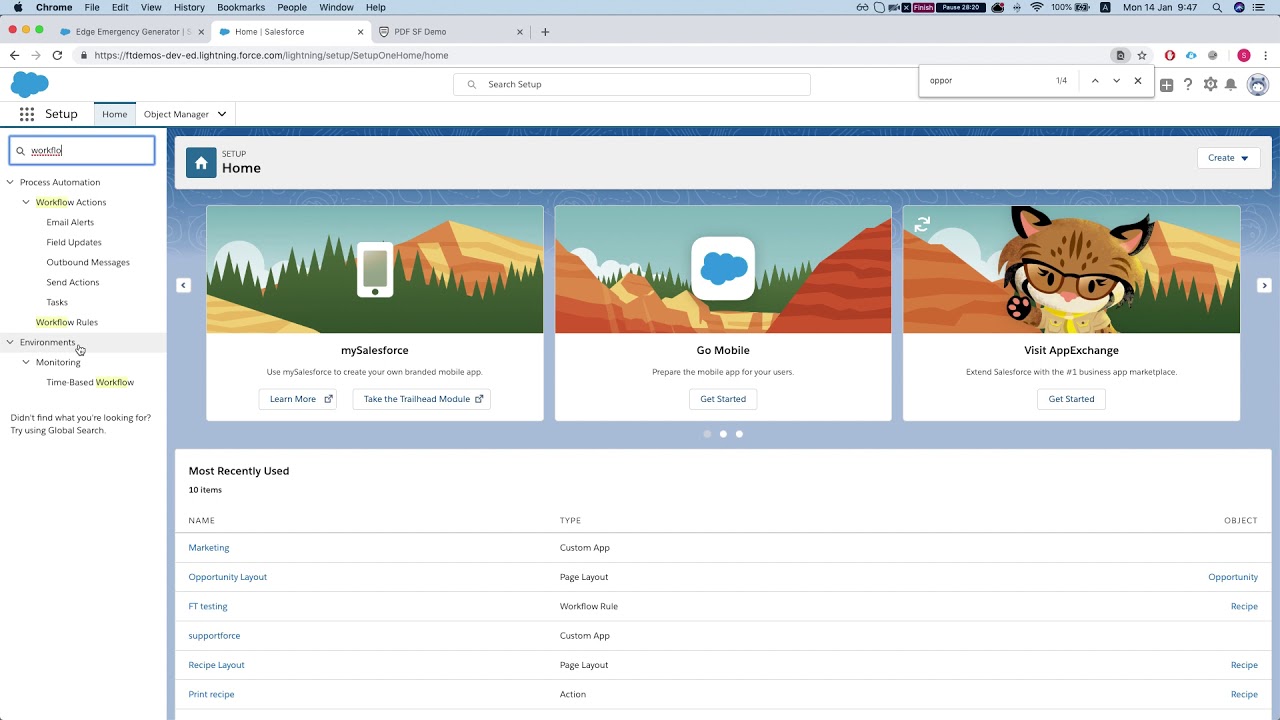The height and width of the screenshot is (720, 1280).
Task: Bookmark this page with the star icon
Action: (x=1142, y=56)
